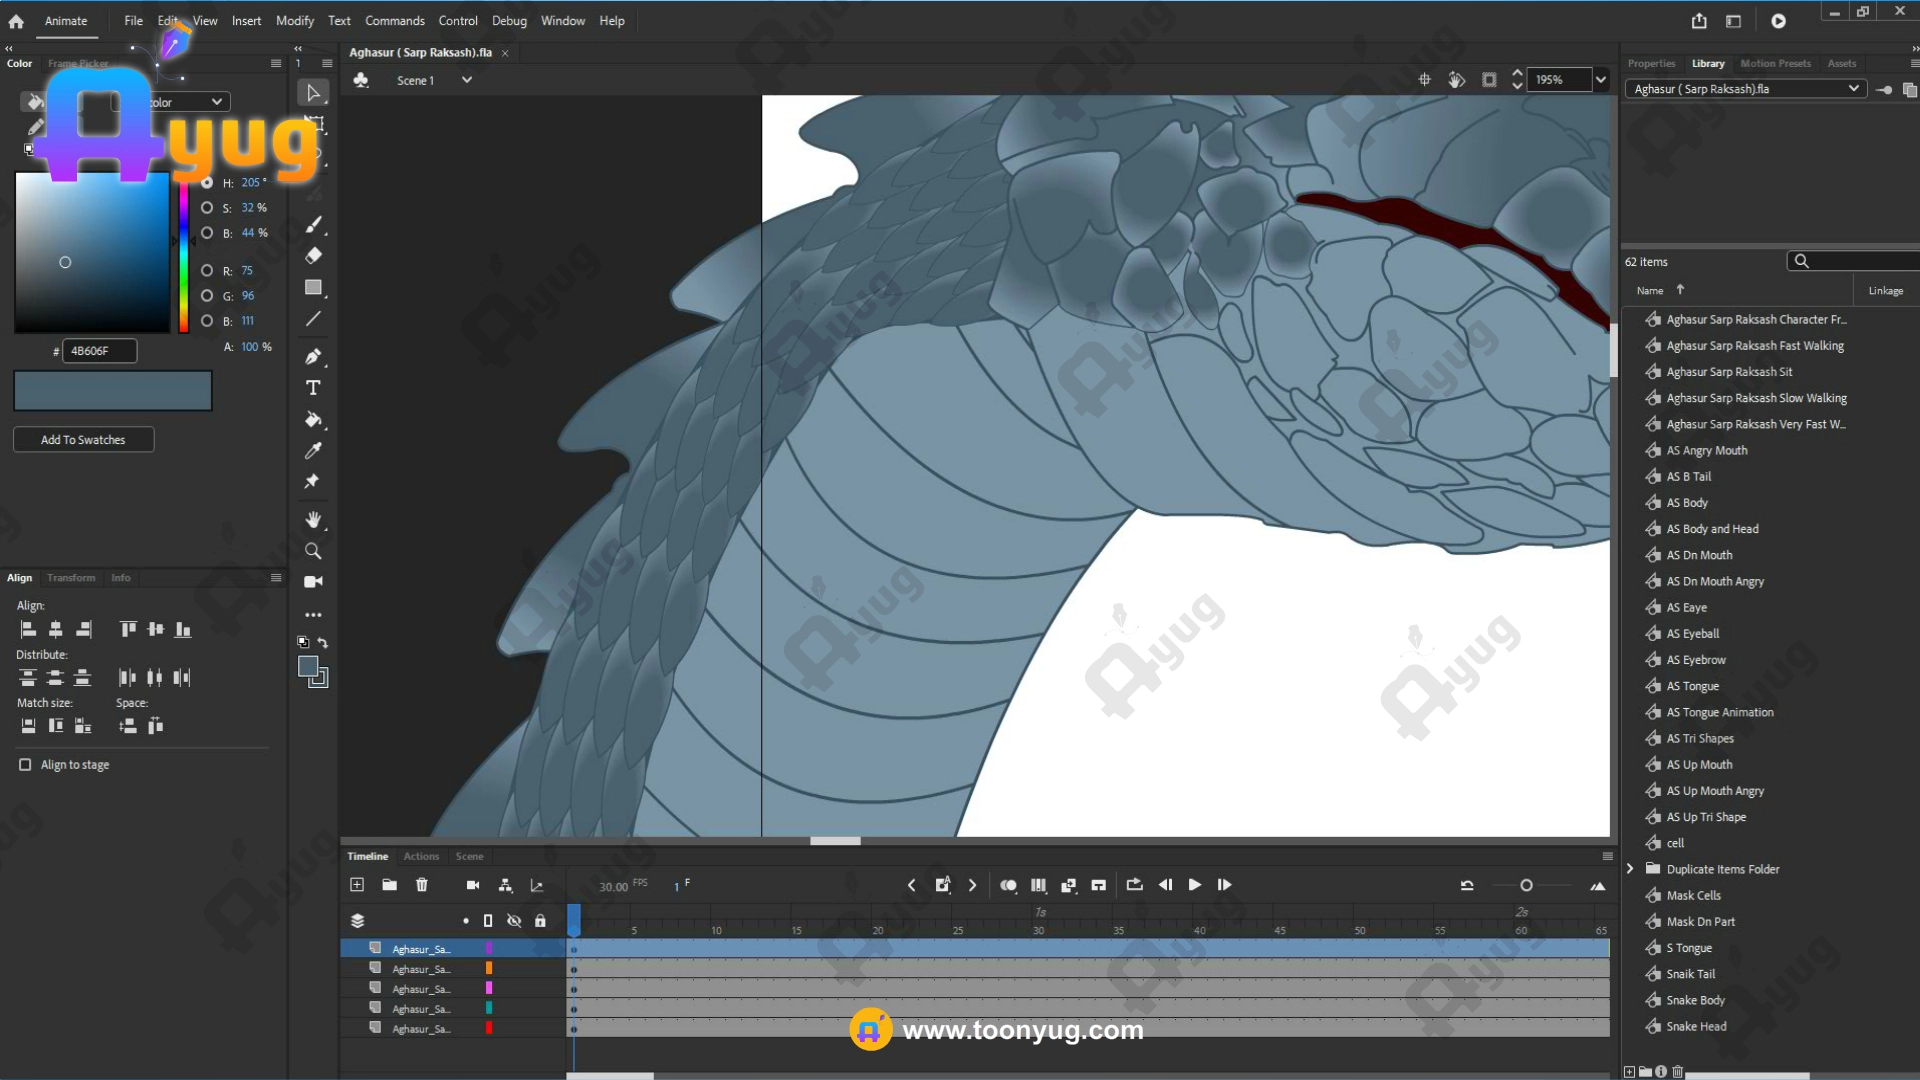Open the Scene 1 dropdown
1920x1080 pixels.
[466, 80]
